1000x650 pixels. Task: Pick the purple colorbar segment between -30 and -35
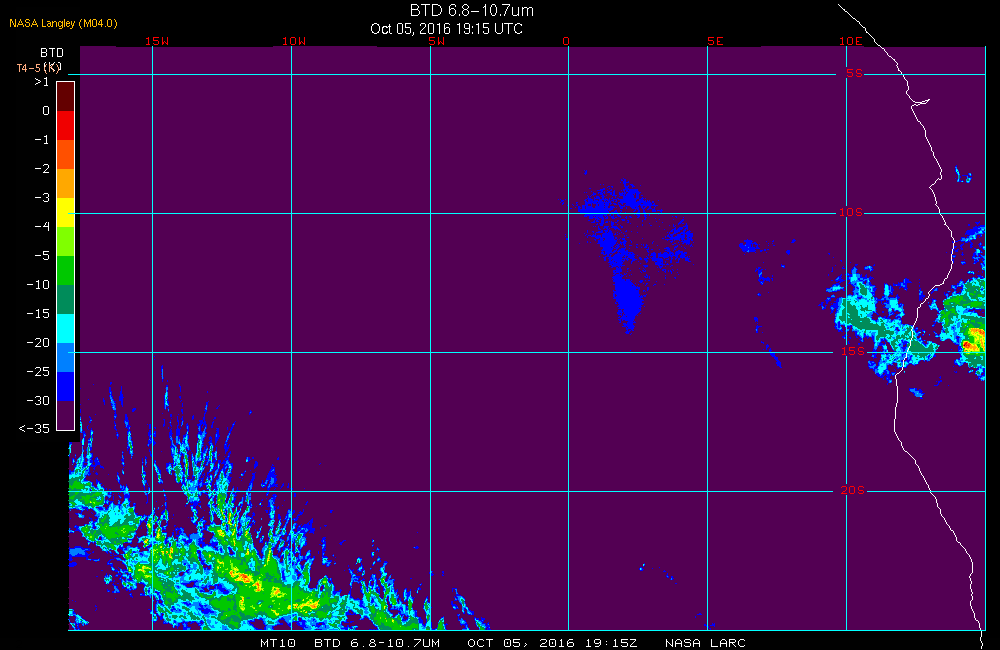(66, 415)
